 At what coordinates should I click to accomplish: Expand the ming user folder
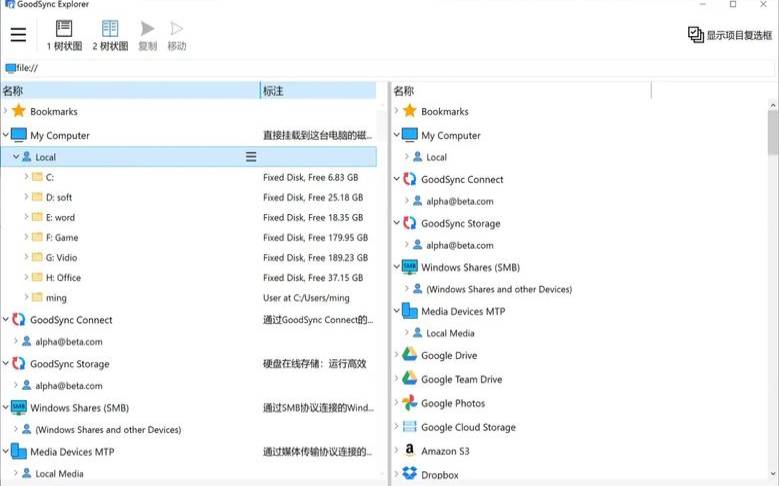coord(26,297)
